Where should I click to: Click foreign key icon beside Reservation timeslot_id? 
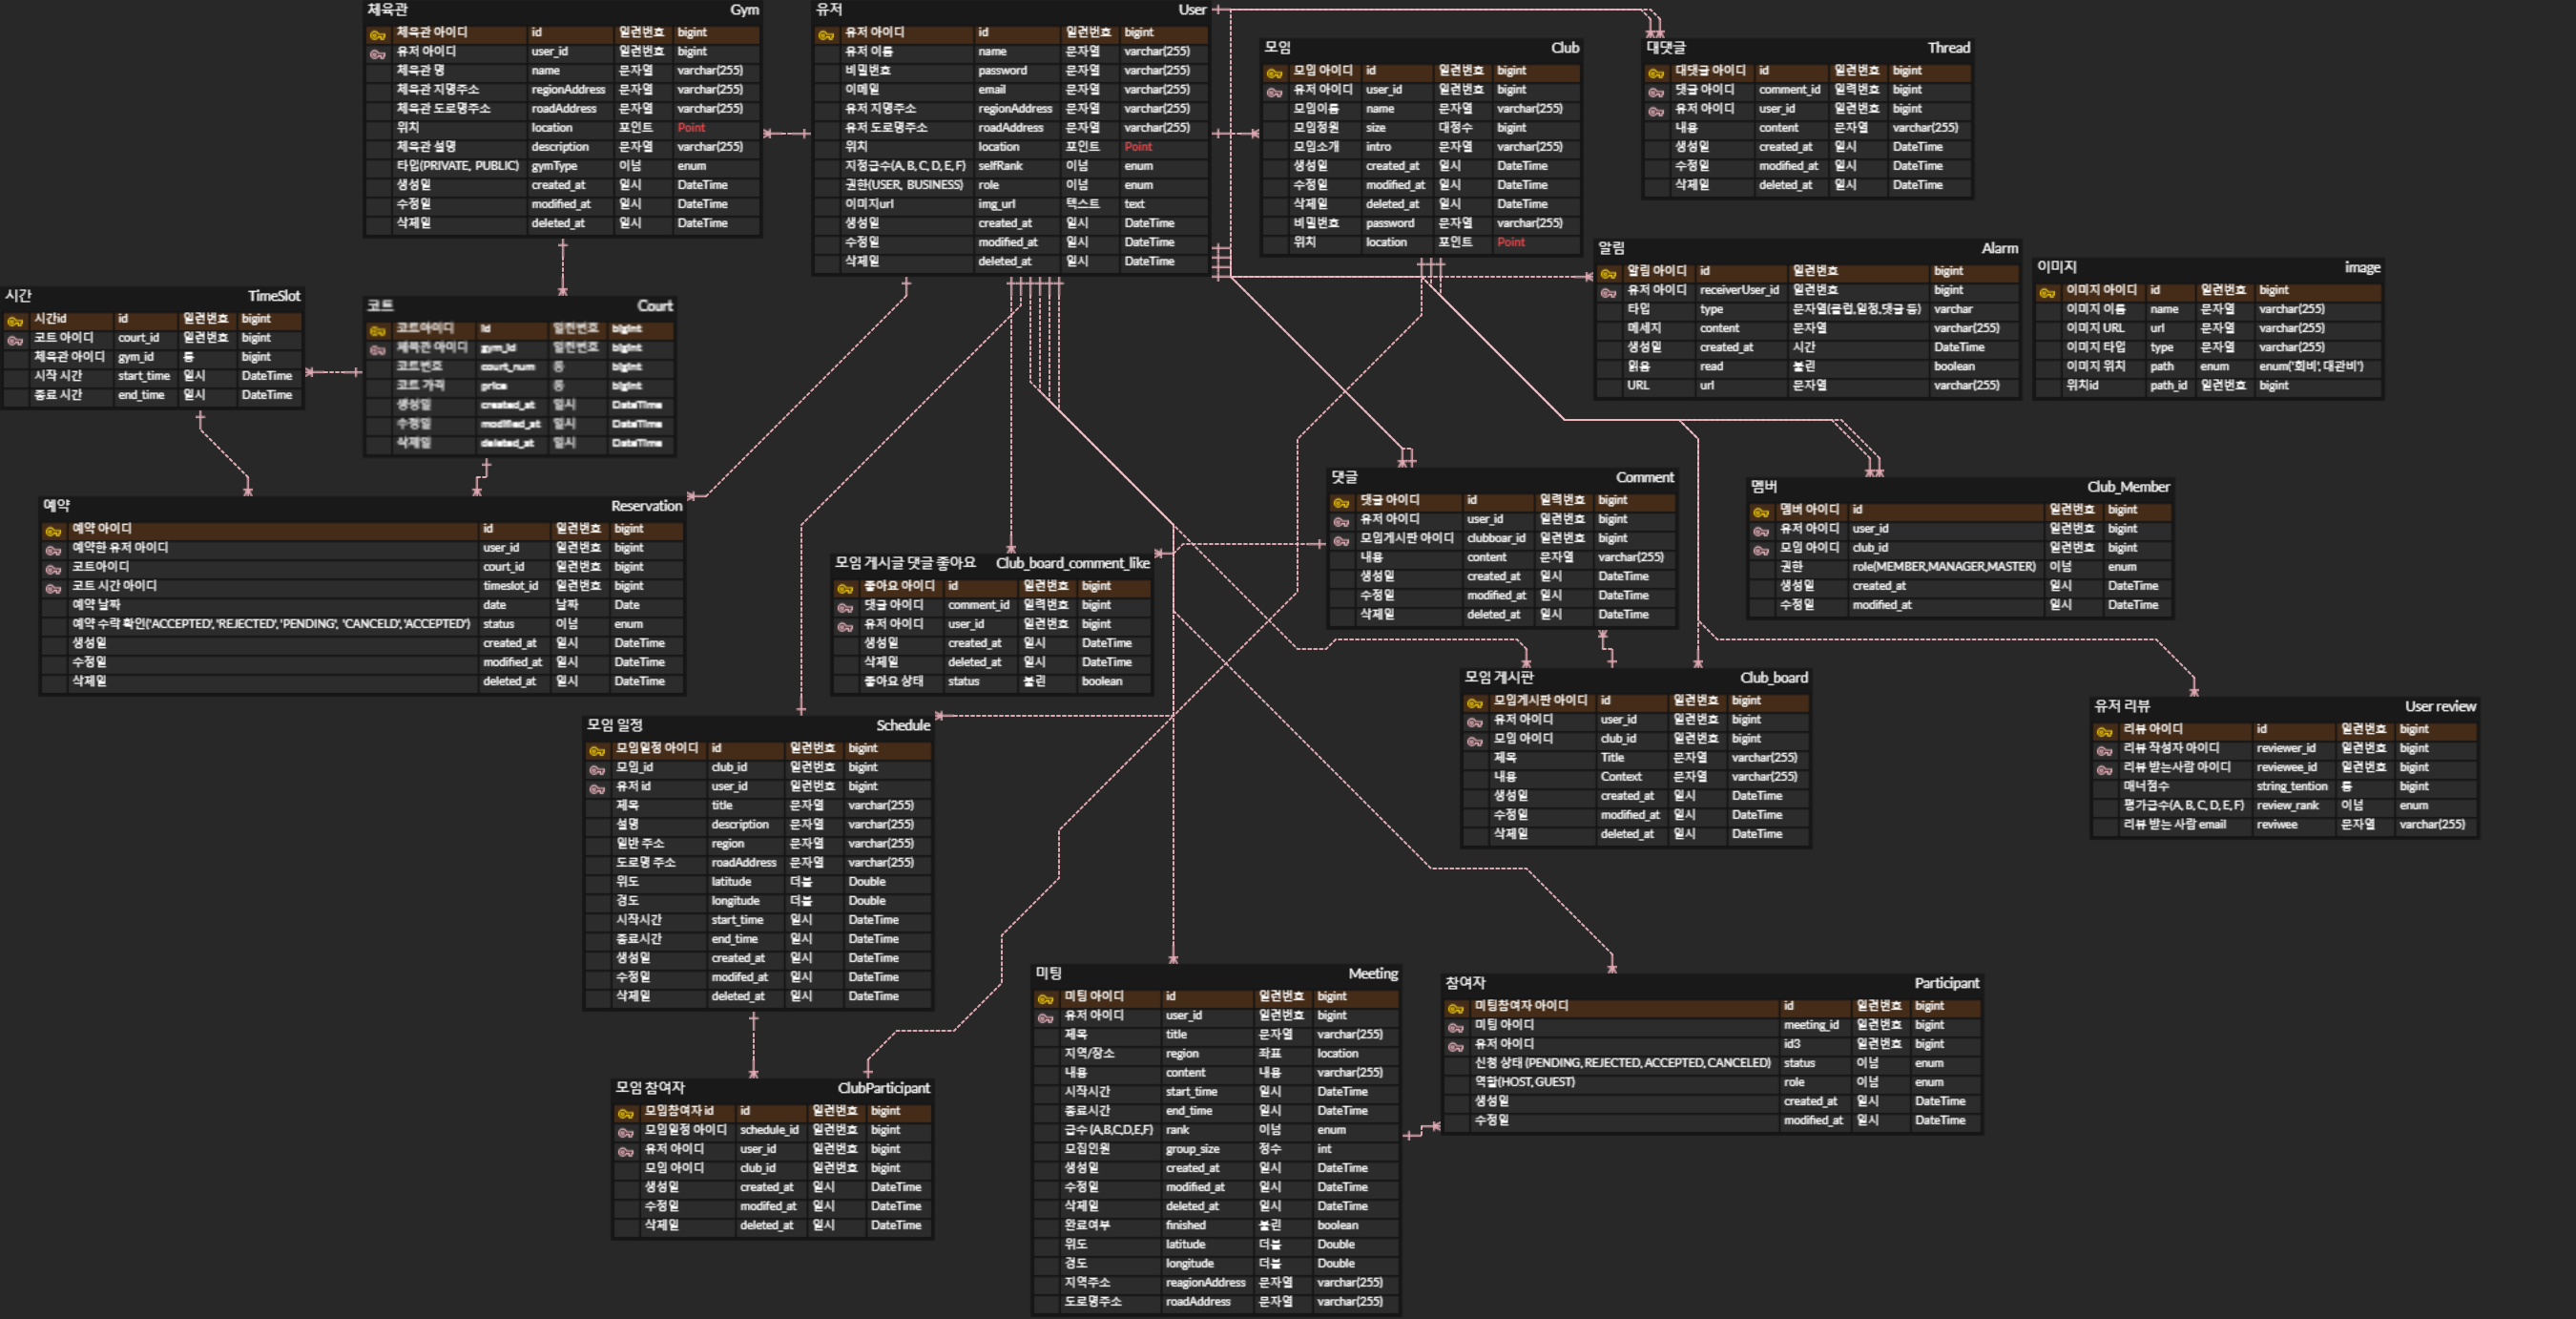pos(53,587)
